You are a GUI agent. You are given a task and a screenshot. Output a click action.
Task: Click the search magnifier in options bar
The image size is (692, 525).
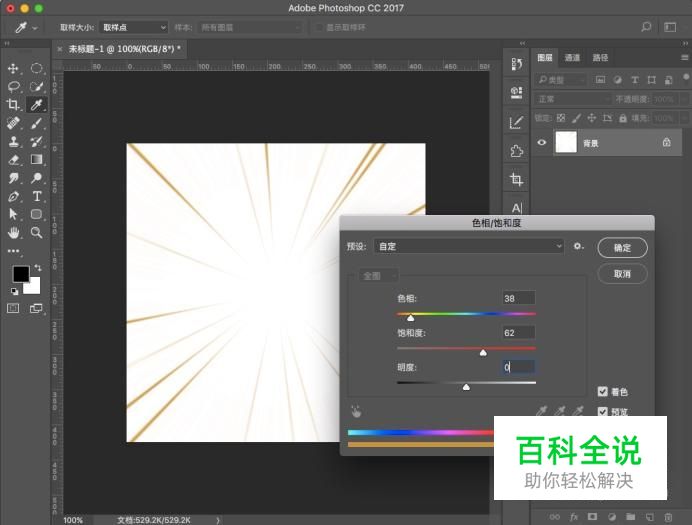pos(646,27)
